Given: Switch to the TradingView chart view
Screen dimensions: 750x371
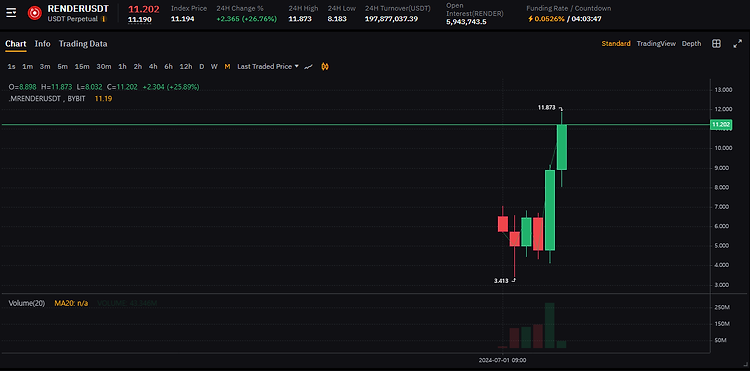Looking at the screenshot, I should [x=656, y=44].
